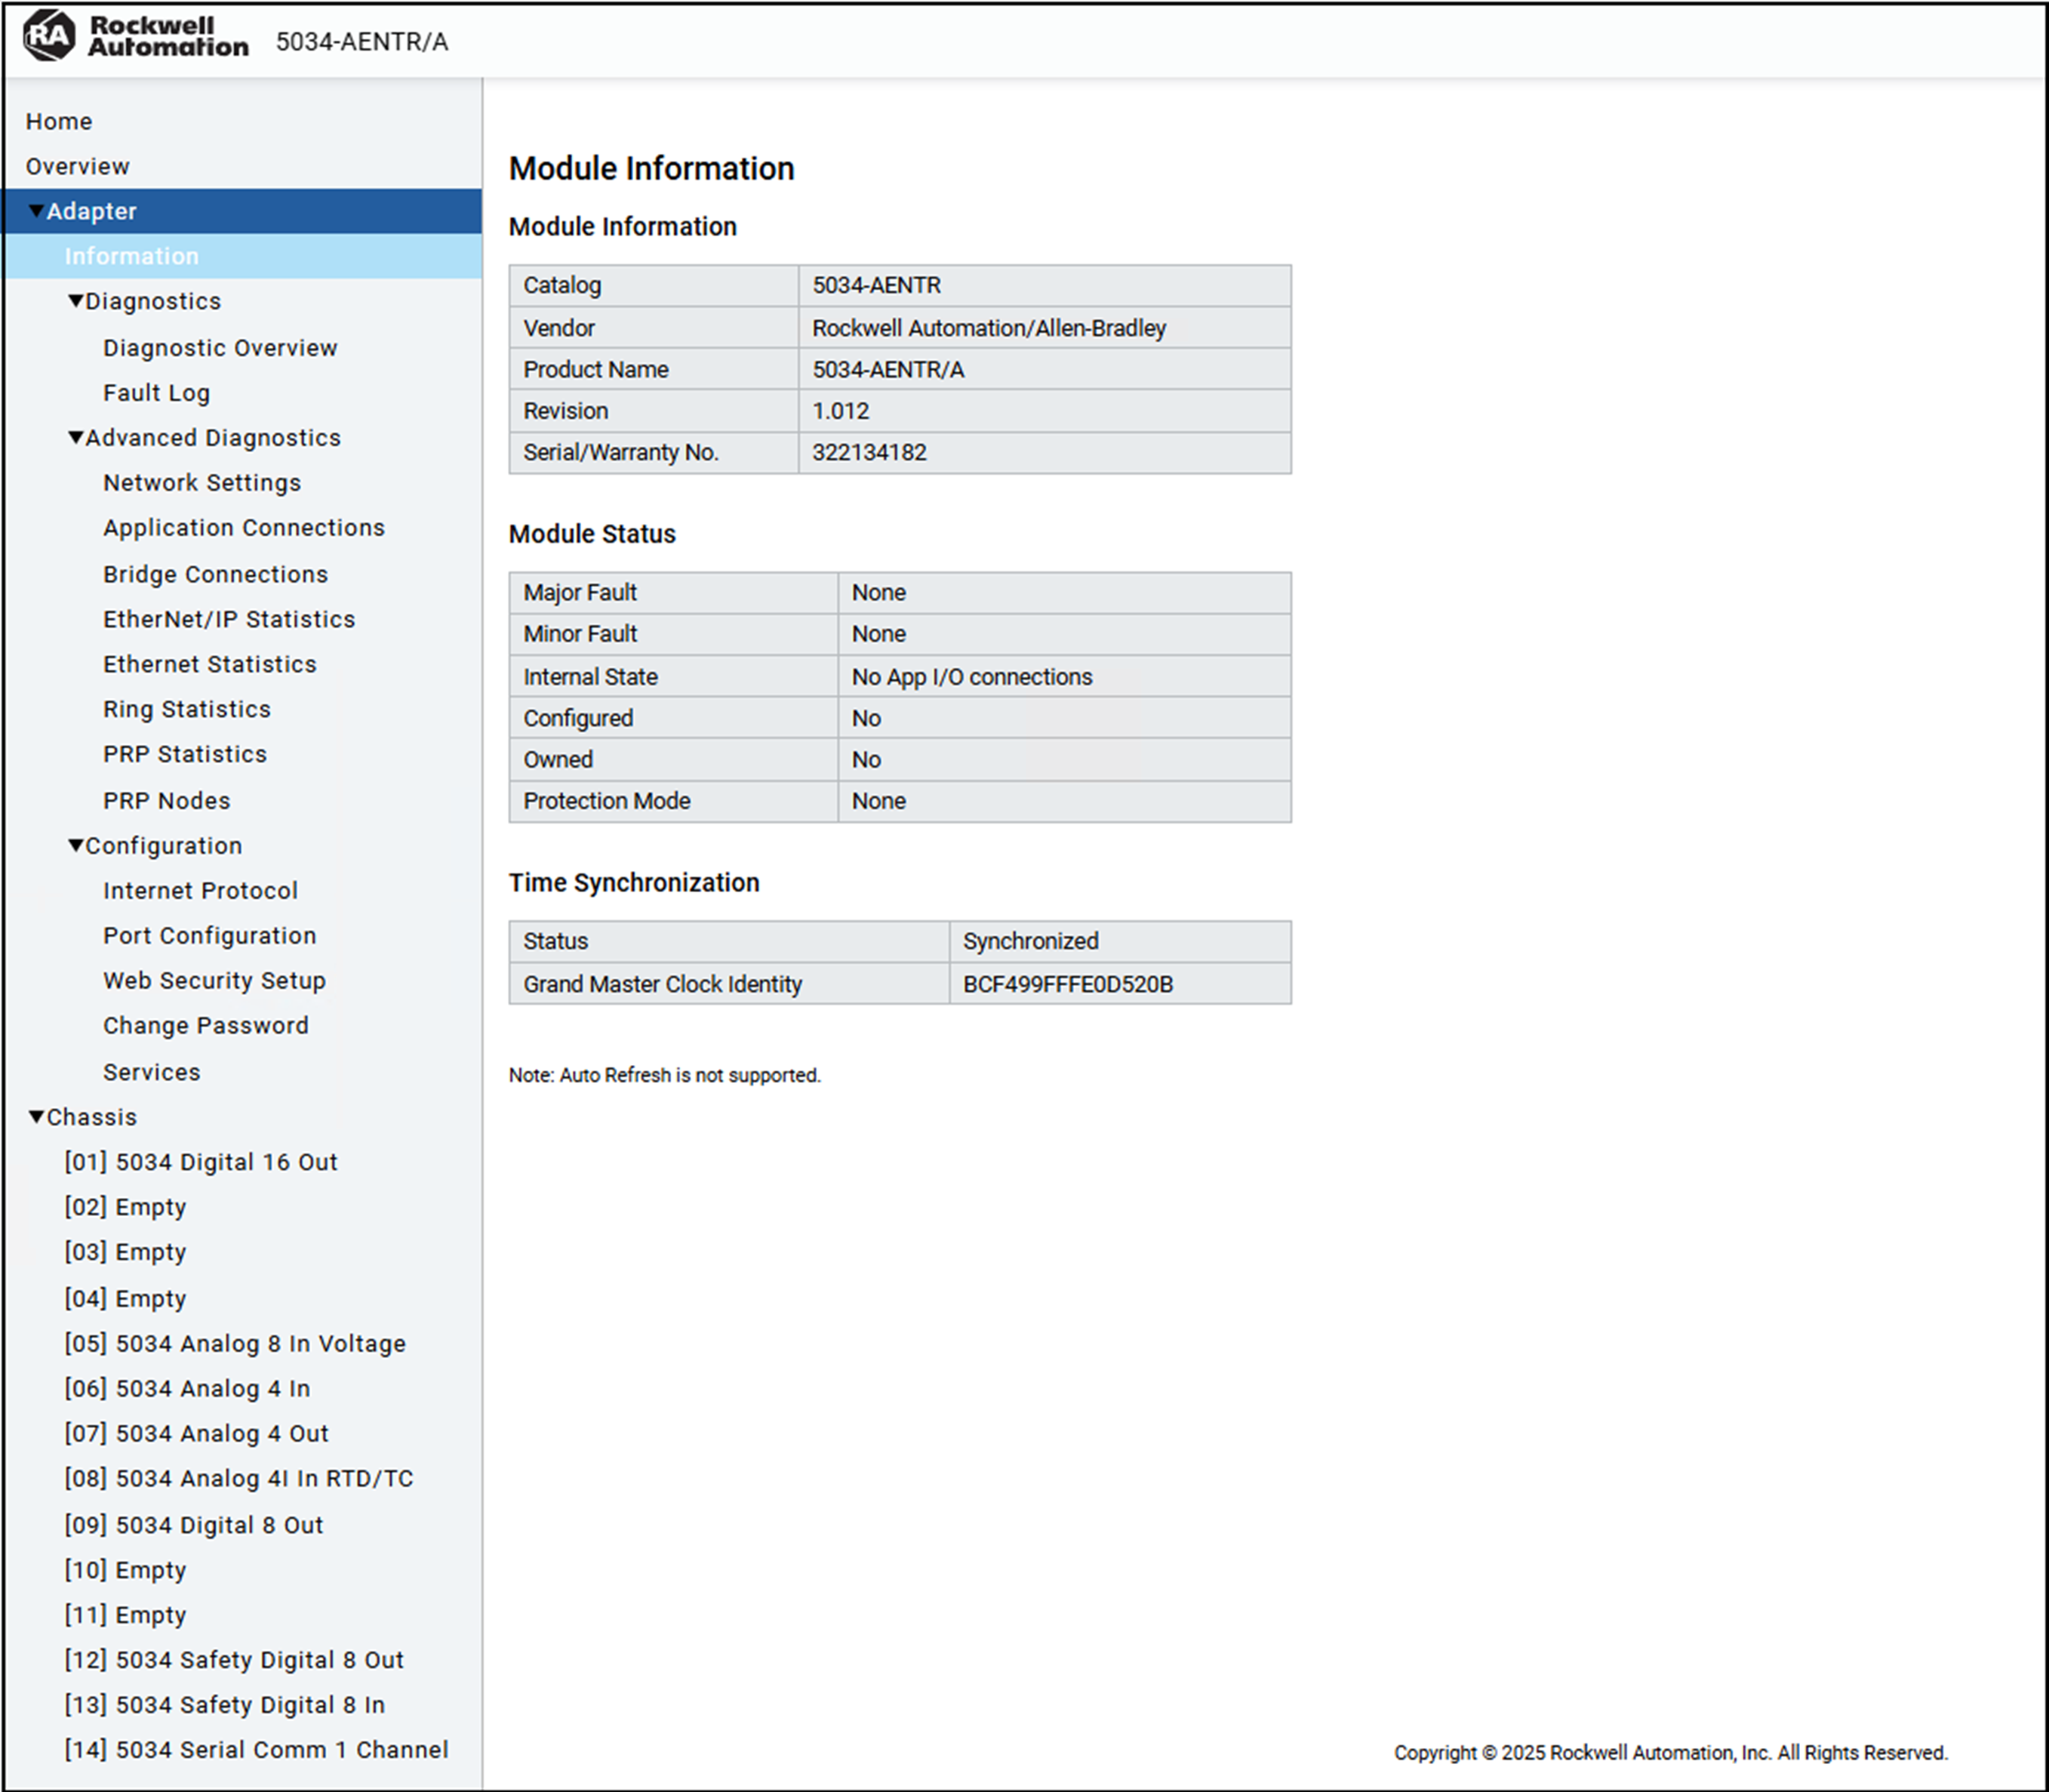Screen dimensions: 2049x1792
Task: Click the Owned value No
Action: click(x=866, y=760)
